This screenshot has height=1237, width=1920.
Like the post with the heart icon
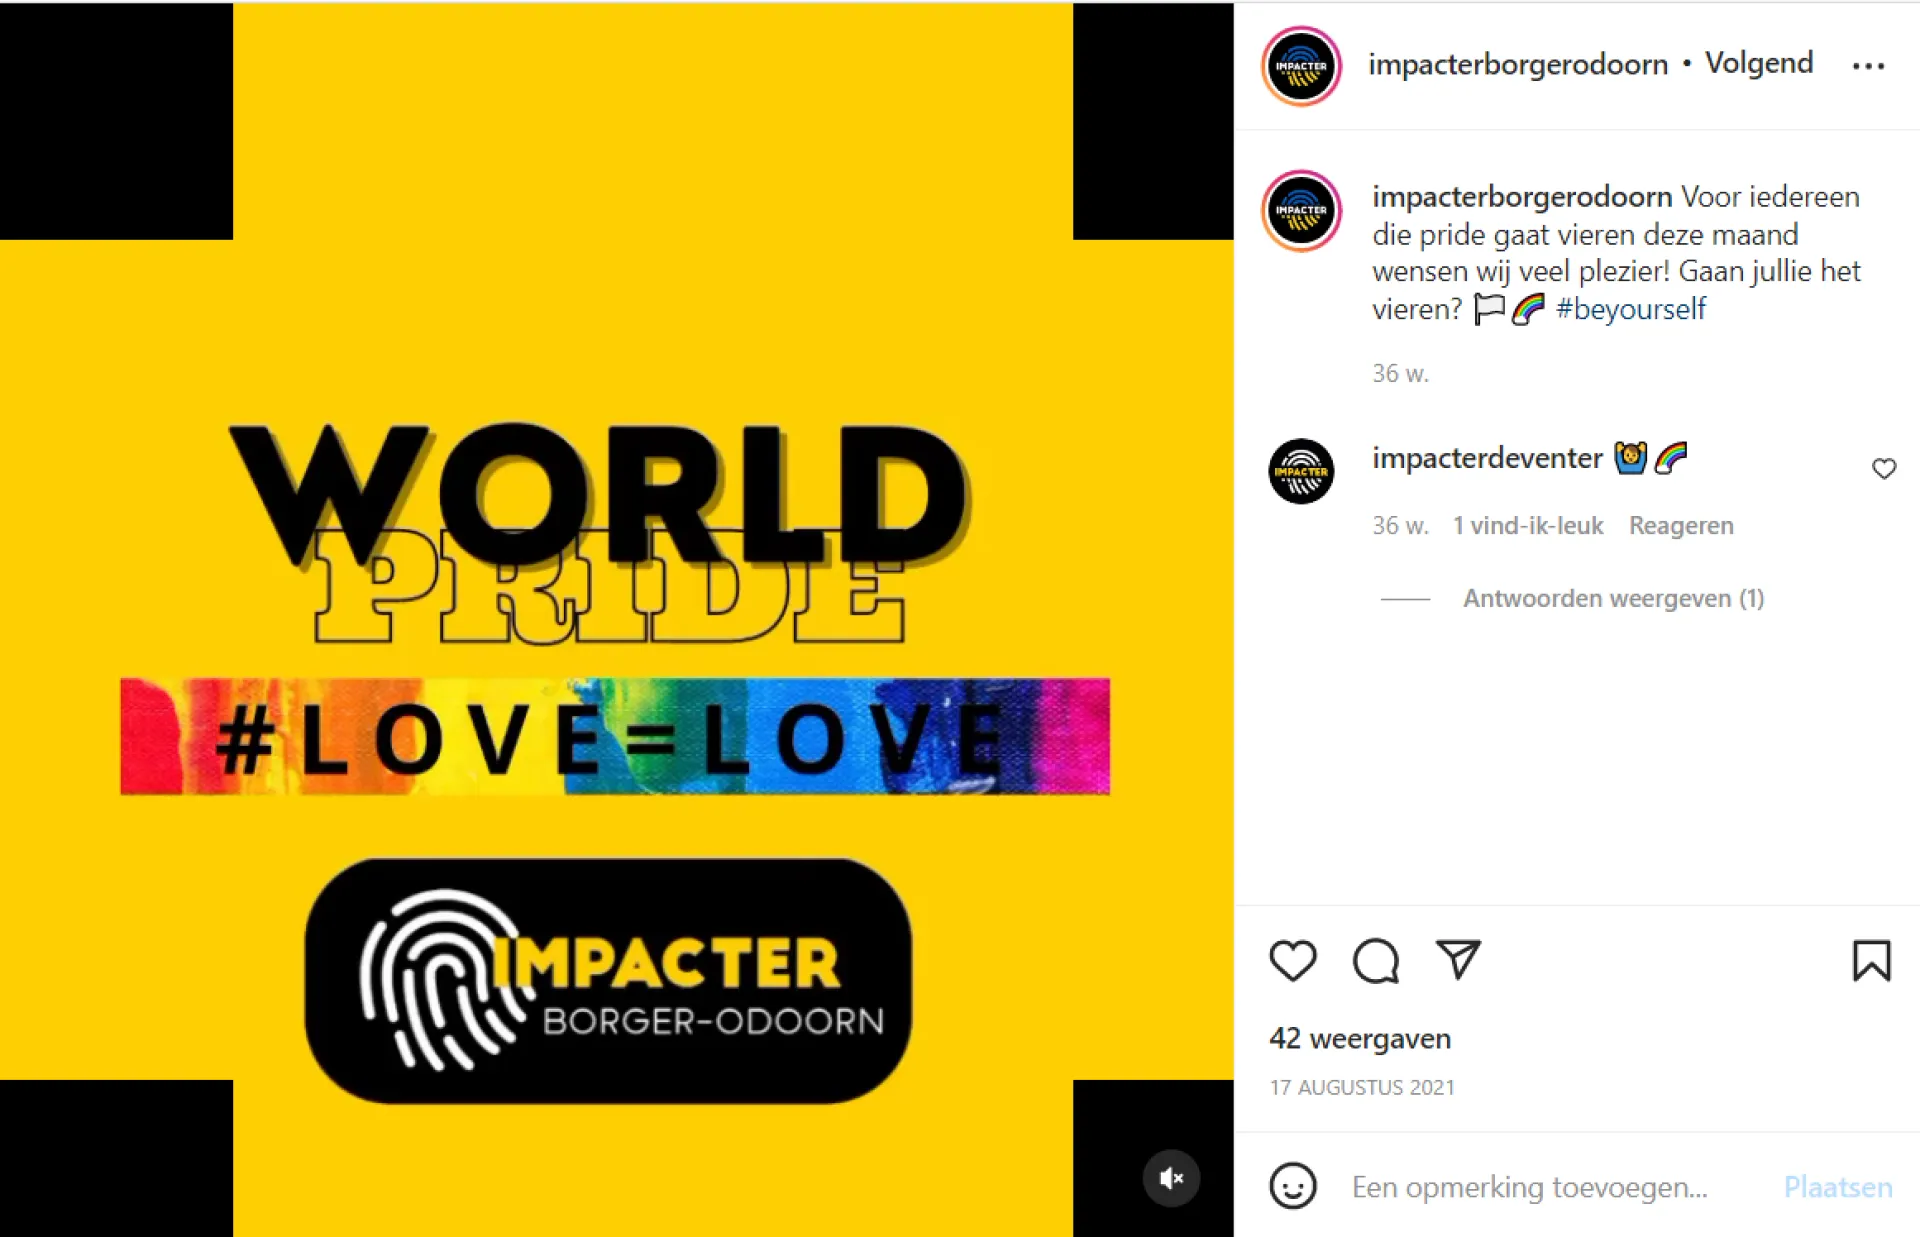[x=1293, y=961]
